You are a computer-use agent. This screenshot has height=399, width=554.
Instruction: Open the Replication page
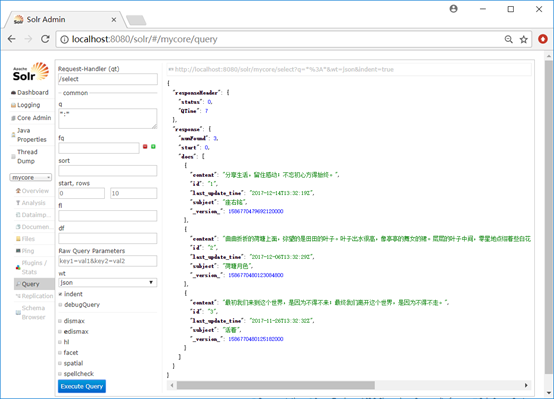pos(34,296)
